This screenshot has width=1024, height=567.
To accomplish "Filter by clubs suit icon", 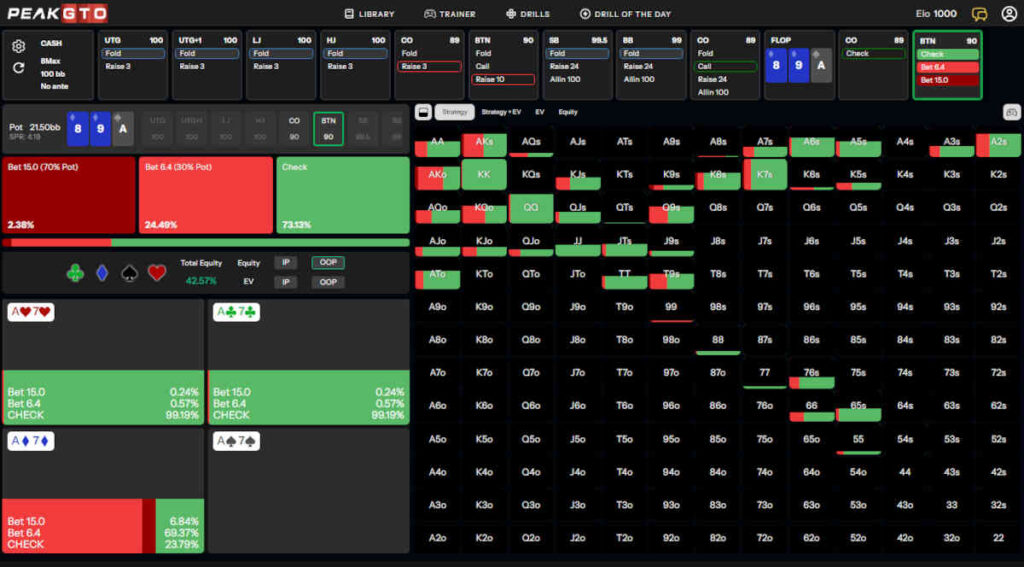I will pos(75,272).
